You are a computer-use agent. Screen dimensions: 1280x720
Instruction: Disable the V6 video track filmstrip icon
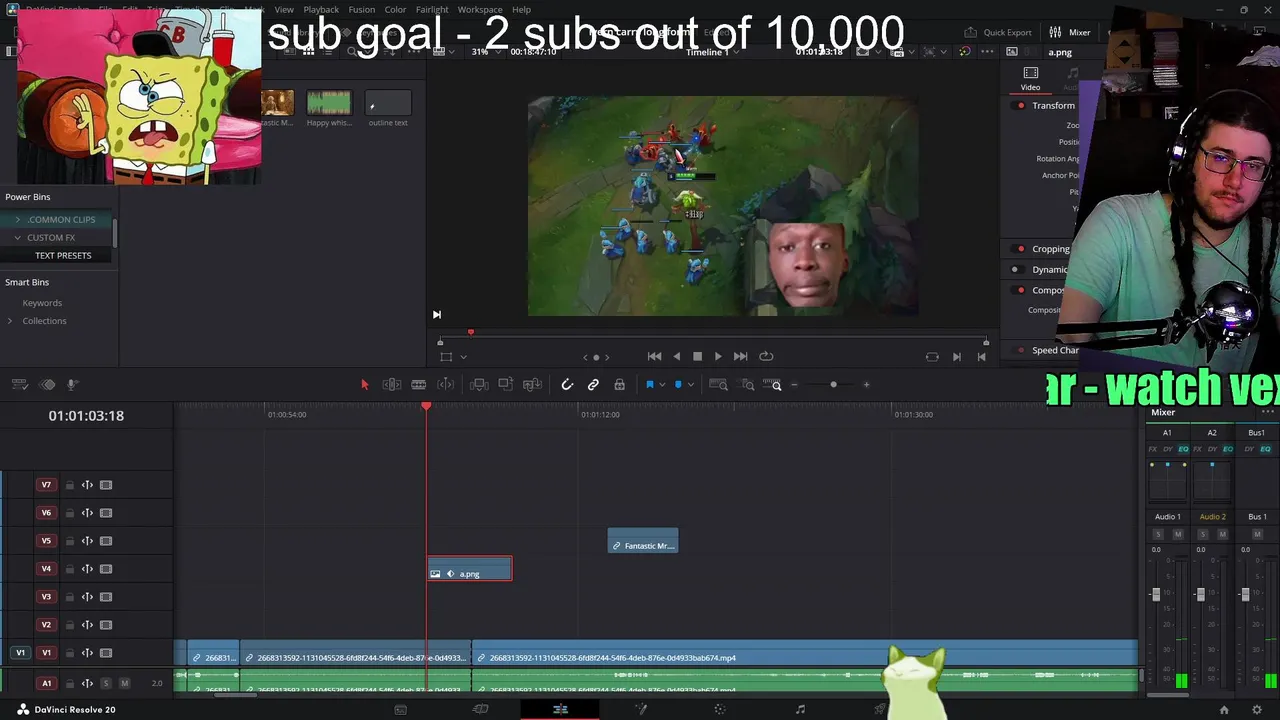pos(106,513)
